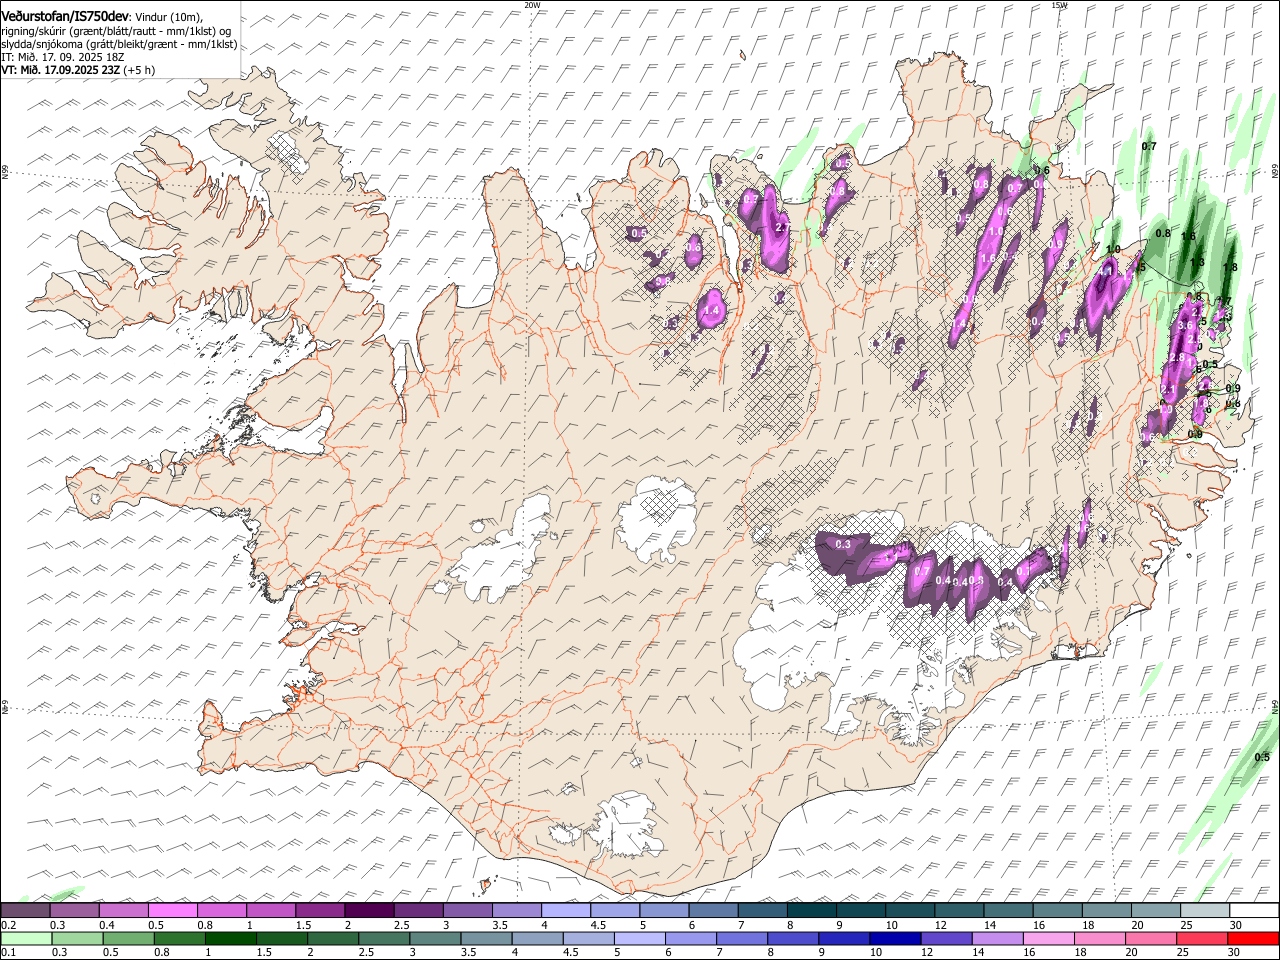Image resolution: width=1280 pixels, height=960 pixels.
Task: Pick the navy blue 10 swatch, lower legend row
Action: click(896, 939)
